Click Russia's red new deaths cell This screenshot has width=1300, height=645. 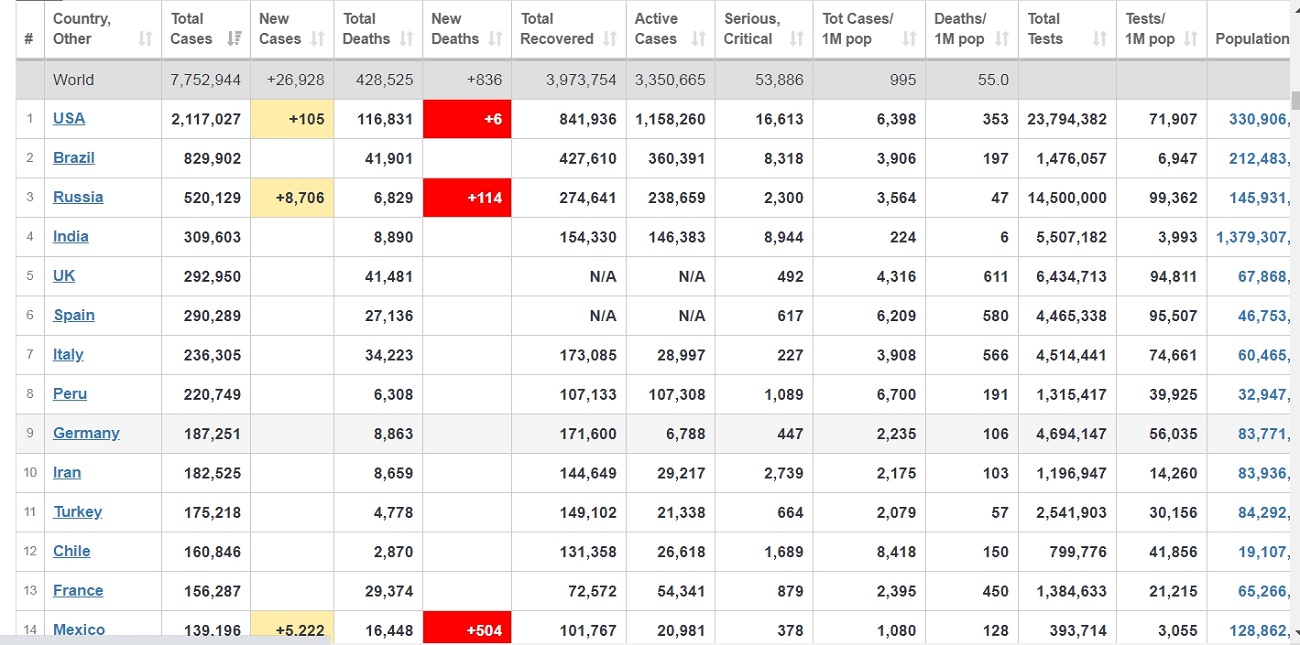[x=467, y=197]
